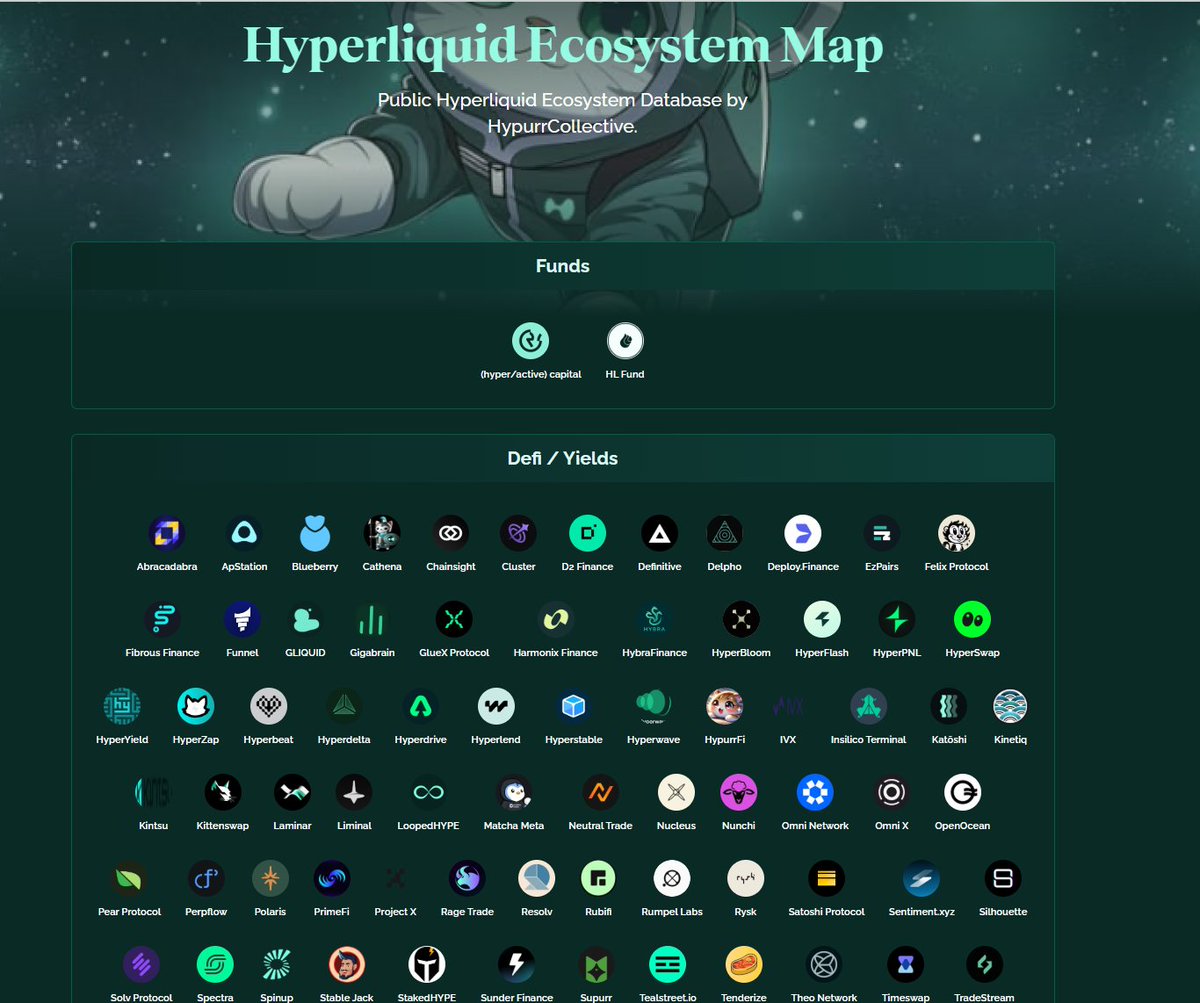Select the Abracadabra project icon

pos(167,534)
